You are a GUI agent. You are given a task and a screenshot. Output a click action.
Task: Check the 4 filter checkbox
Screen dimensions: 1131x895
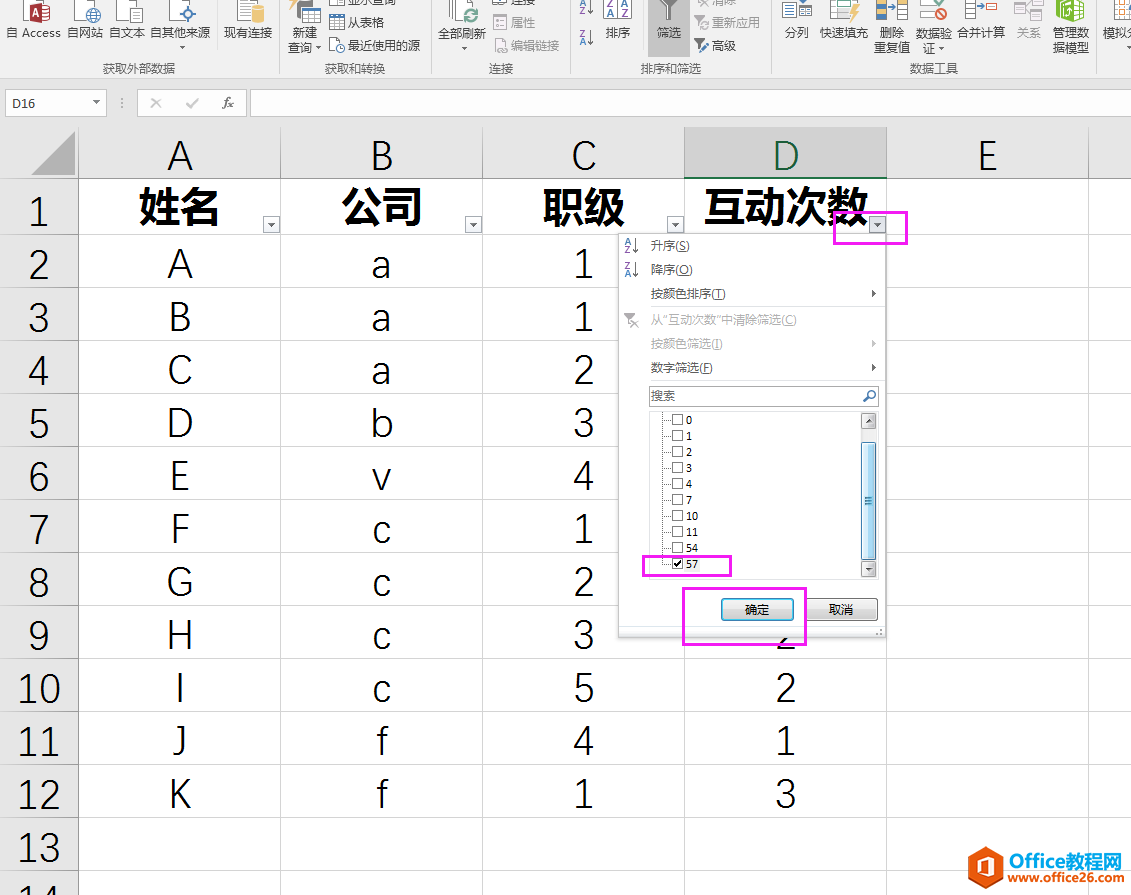677,483
